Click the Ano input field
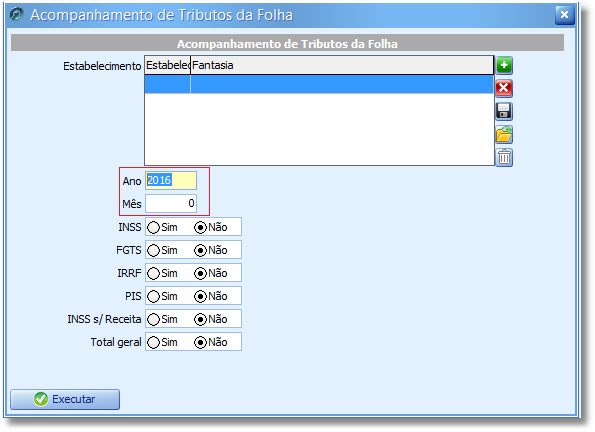The height and width of the screenshot is (432, 595). click(x=171, y=180)
